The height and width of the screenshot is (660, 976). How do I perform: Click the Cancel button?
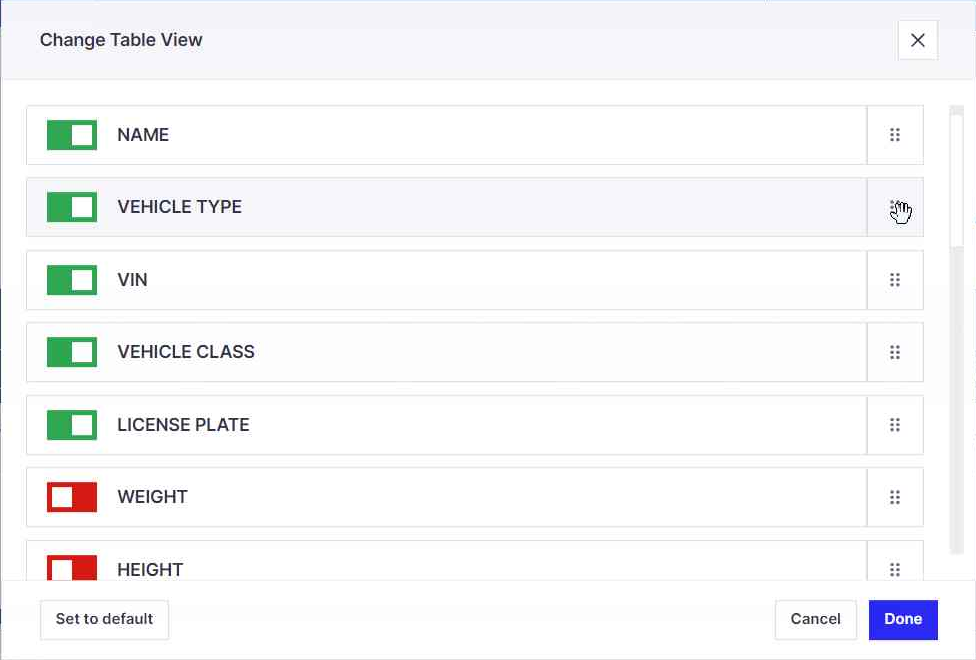pos(815,619)
